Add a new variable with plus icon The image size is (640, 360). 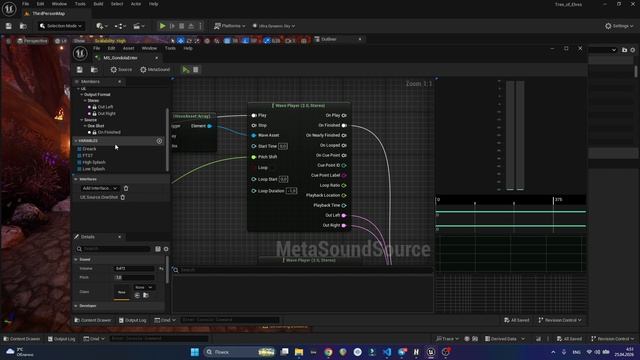159,141
